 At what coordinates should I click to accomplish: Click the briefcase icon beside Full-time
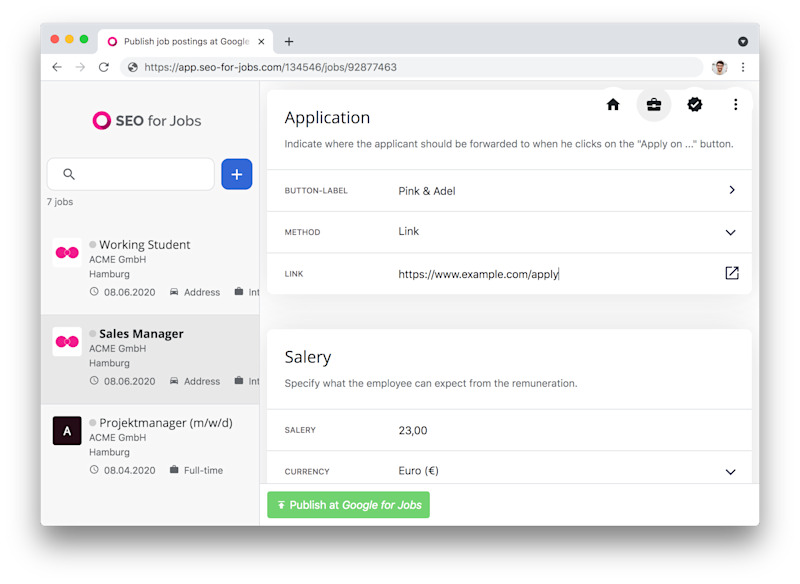[174, 469]
